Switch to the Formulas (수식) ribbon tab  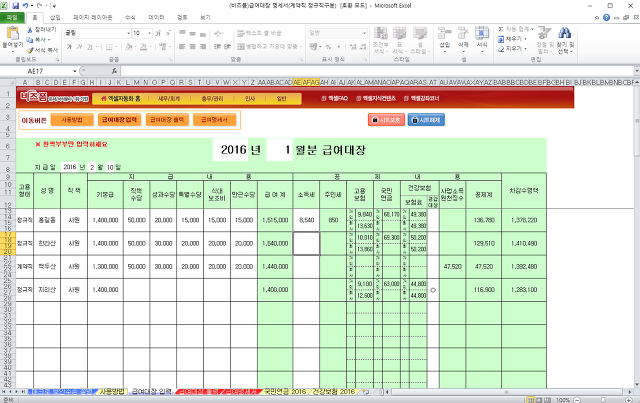(x=130, y=18)
